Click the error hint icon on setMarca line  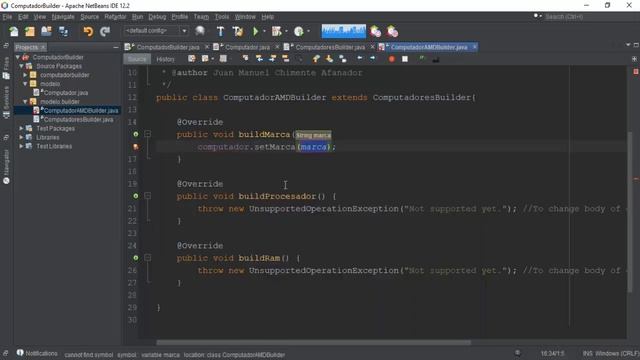click(x=136, y=147)
